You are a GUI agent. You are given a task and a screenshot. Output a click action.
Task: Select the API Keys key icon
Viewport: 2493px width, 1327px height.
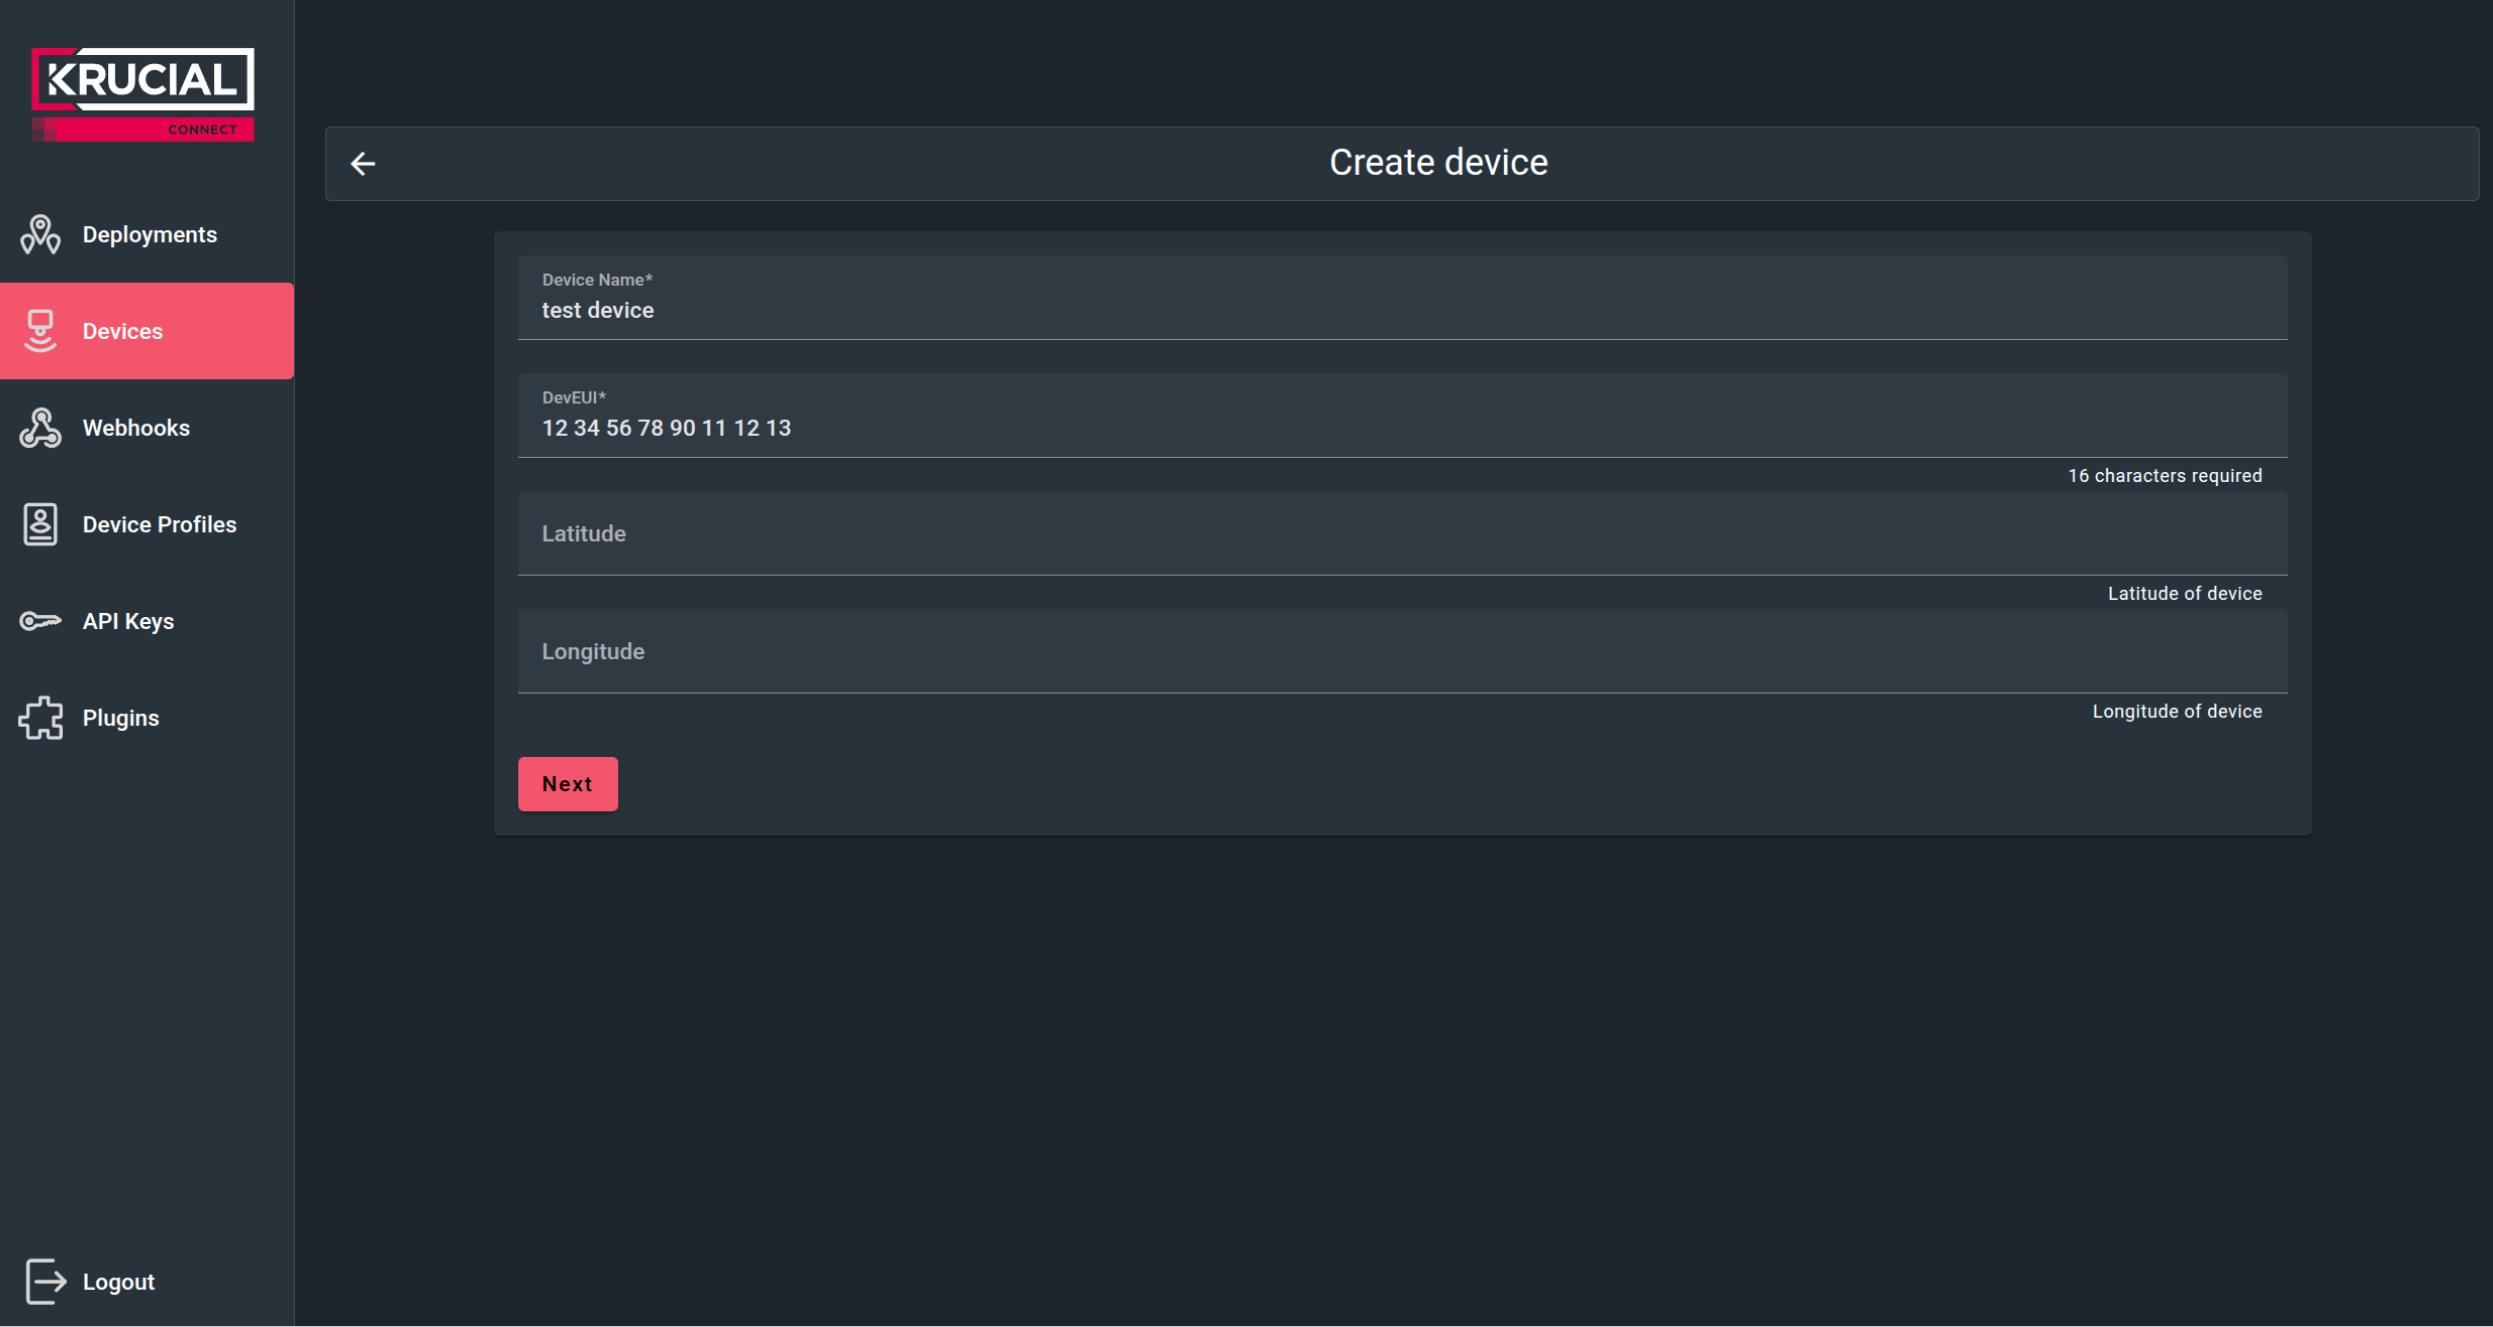click(x=40, y=620)
